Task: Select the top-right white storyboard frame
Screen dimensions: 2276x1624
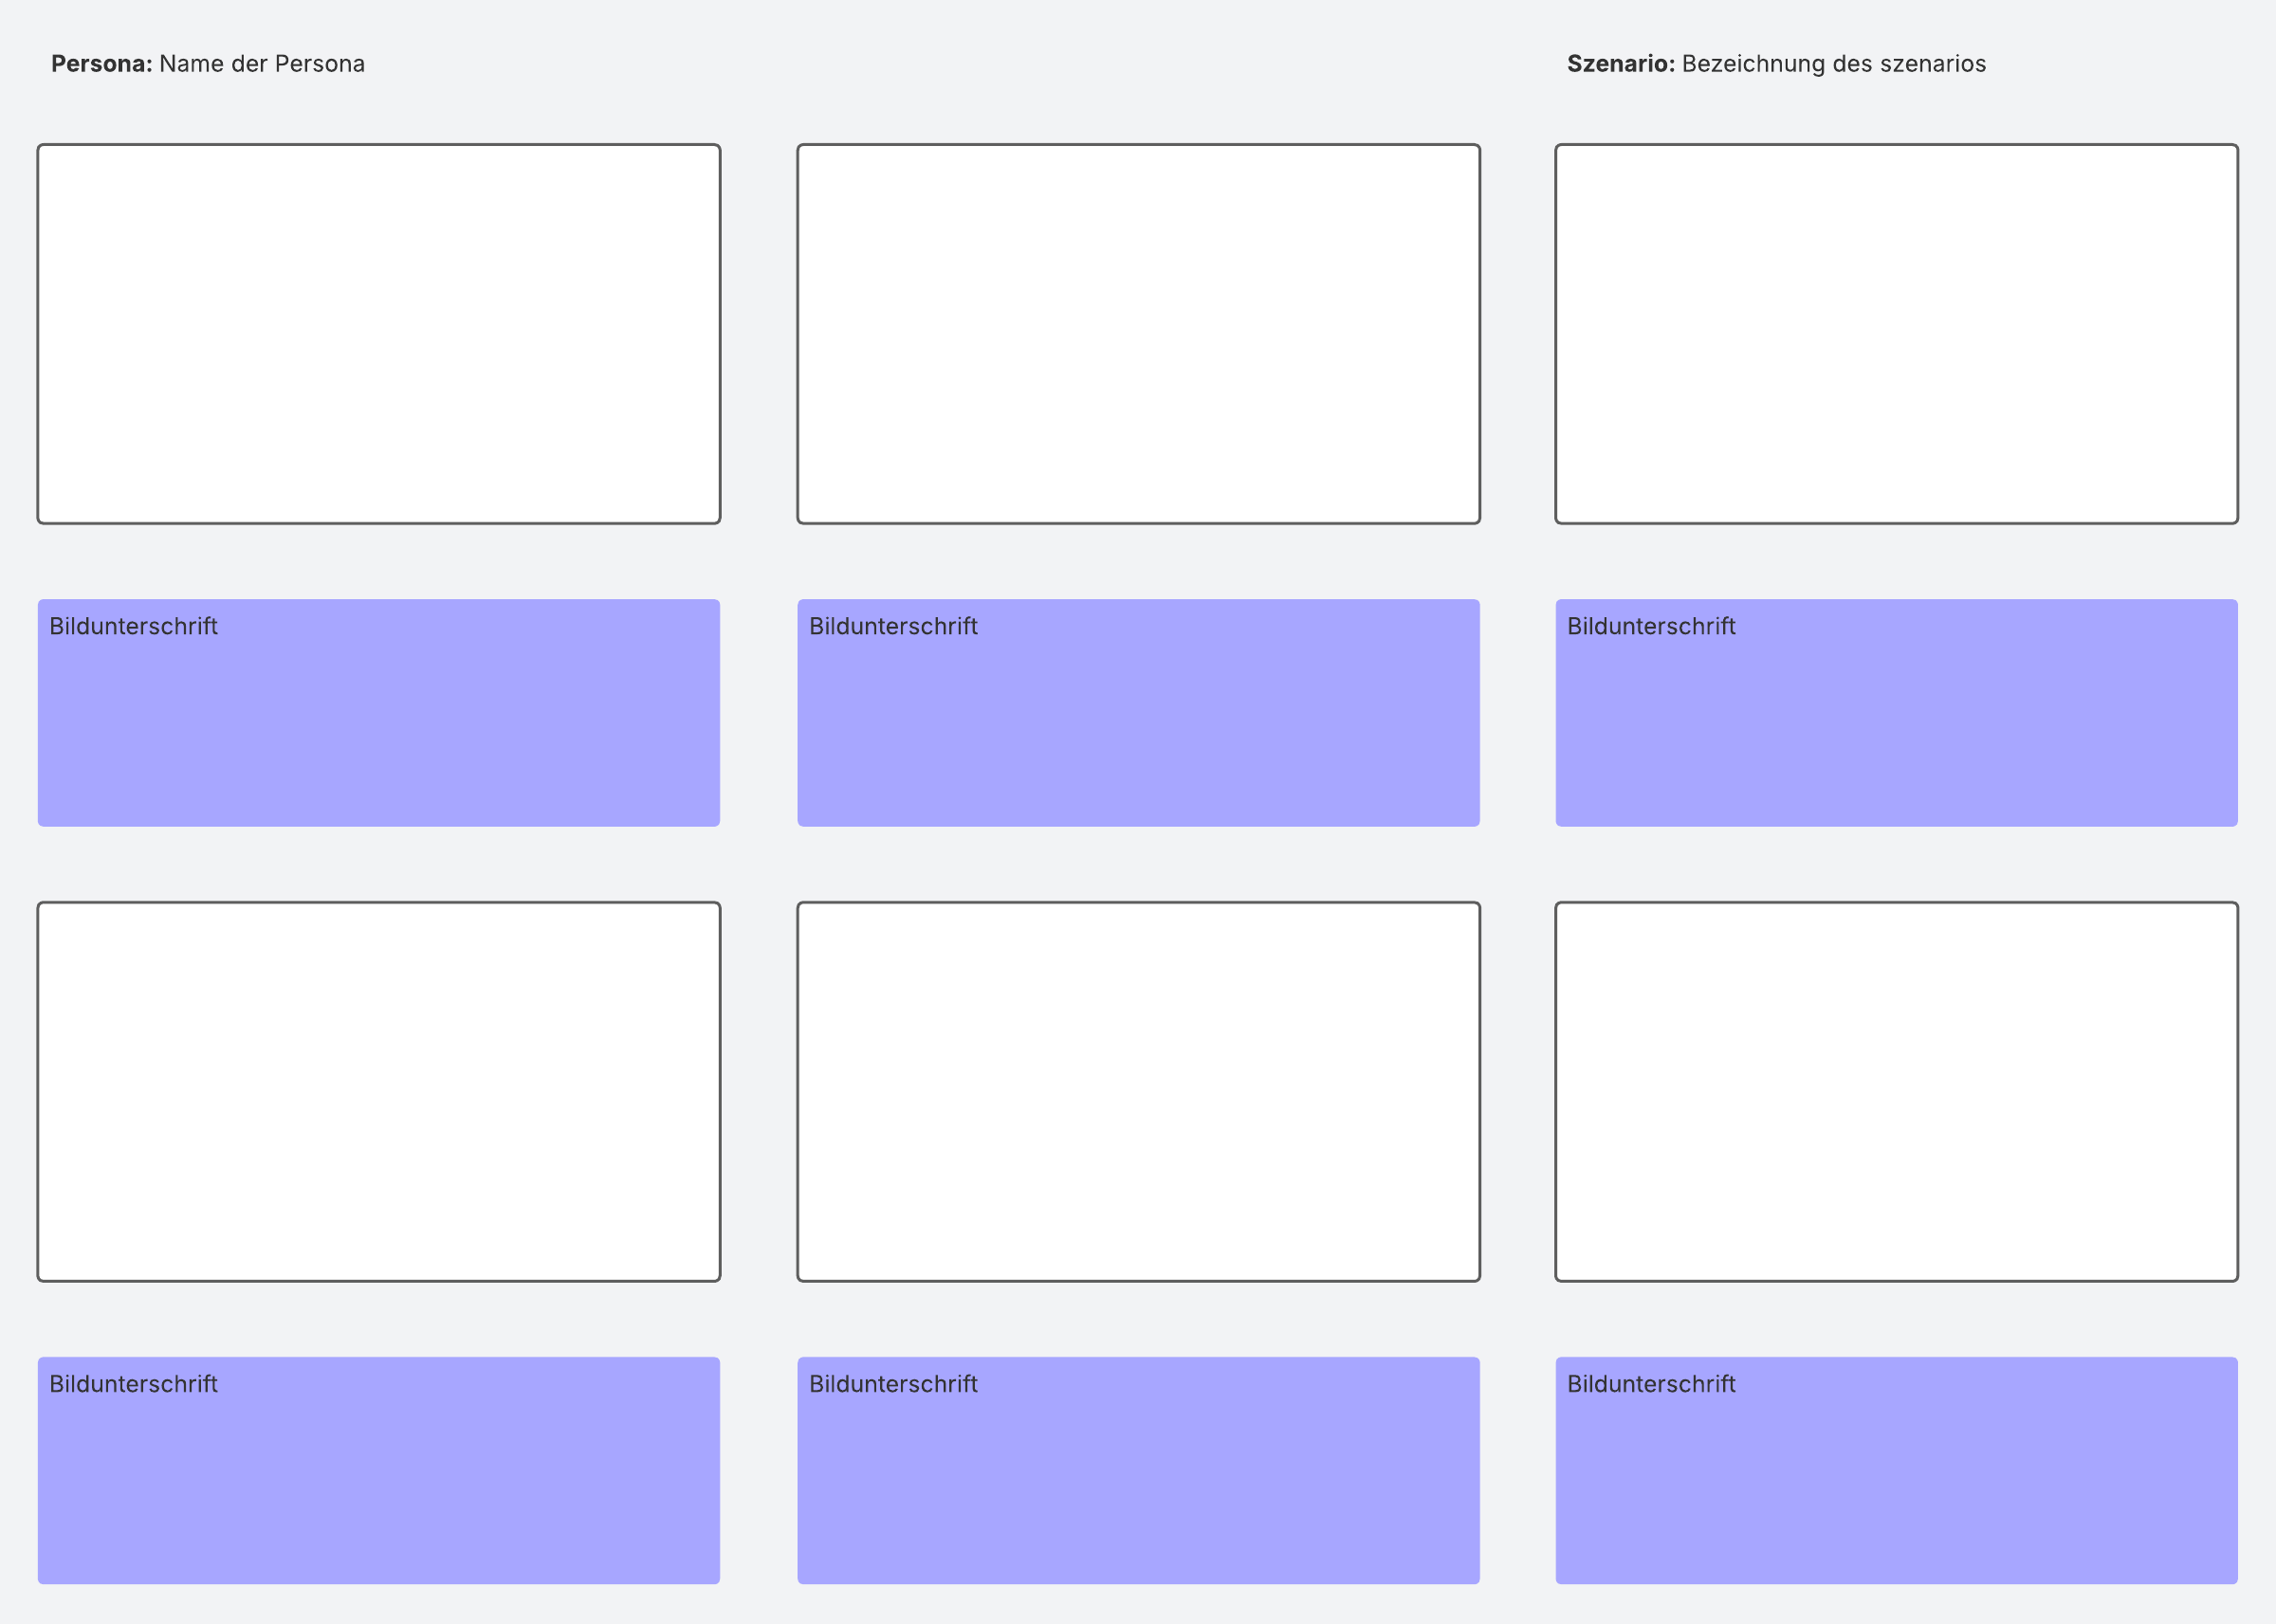Action: [x=1896, y=334]
